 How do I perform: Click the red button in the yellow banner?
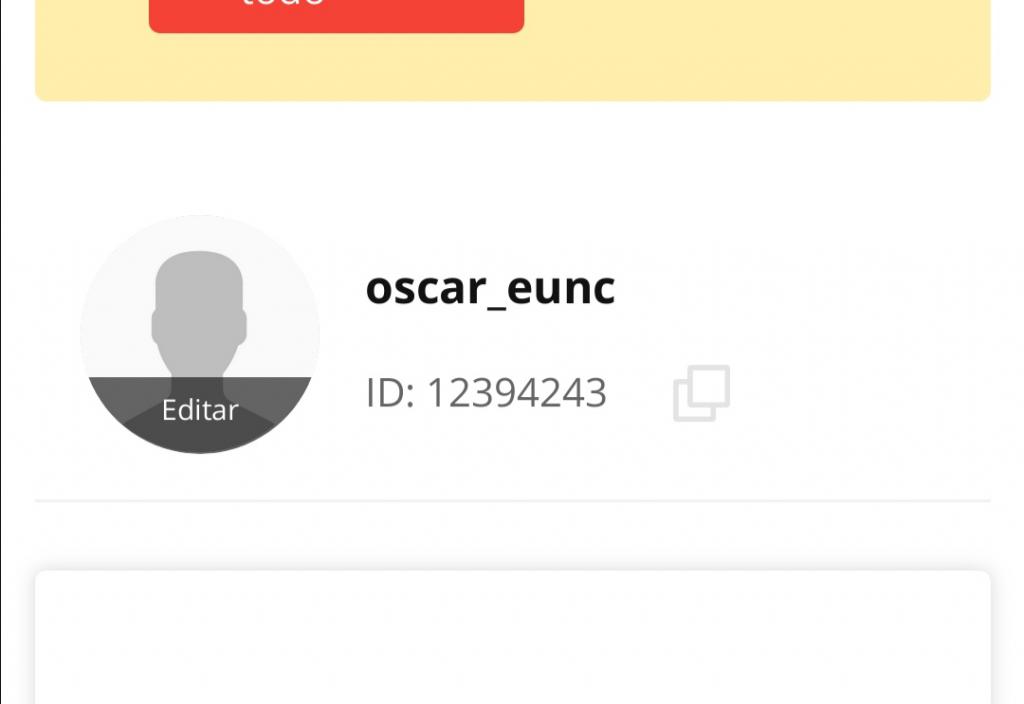click(x=336, y=16)
